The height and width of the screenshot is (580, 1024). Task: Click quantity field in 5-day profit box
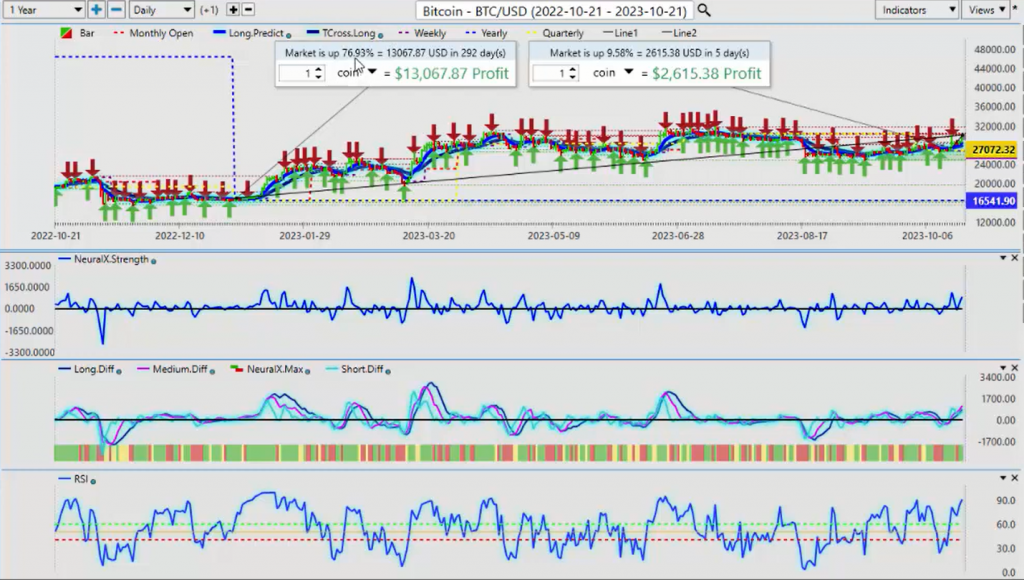550,73
